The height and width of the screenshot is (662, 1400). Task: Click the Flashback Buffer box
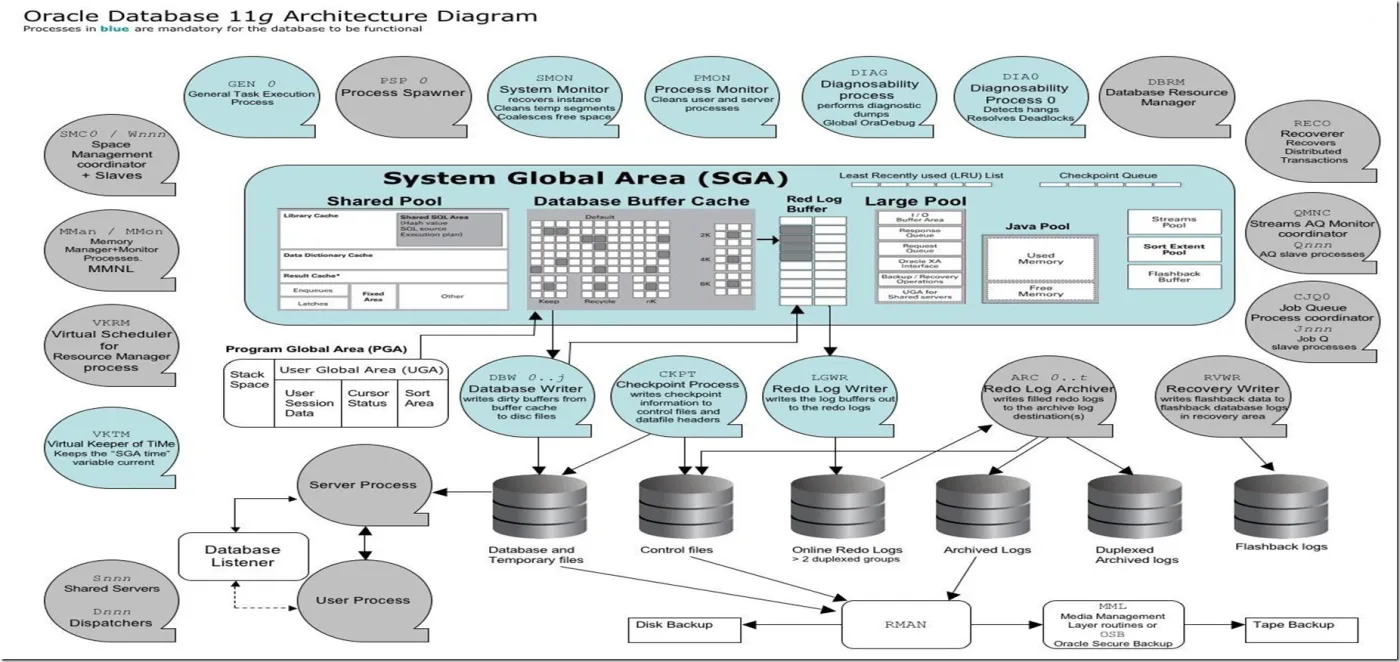point(1174,277)
